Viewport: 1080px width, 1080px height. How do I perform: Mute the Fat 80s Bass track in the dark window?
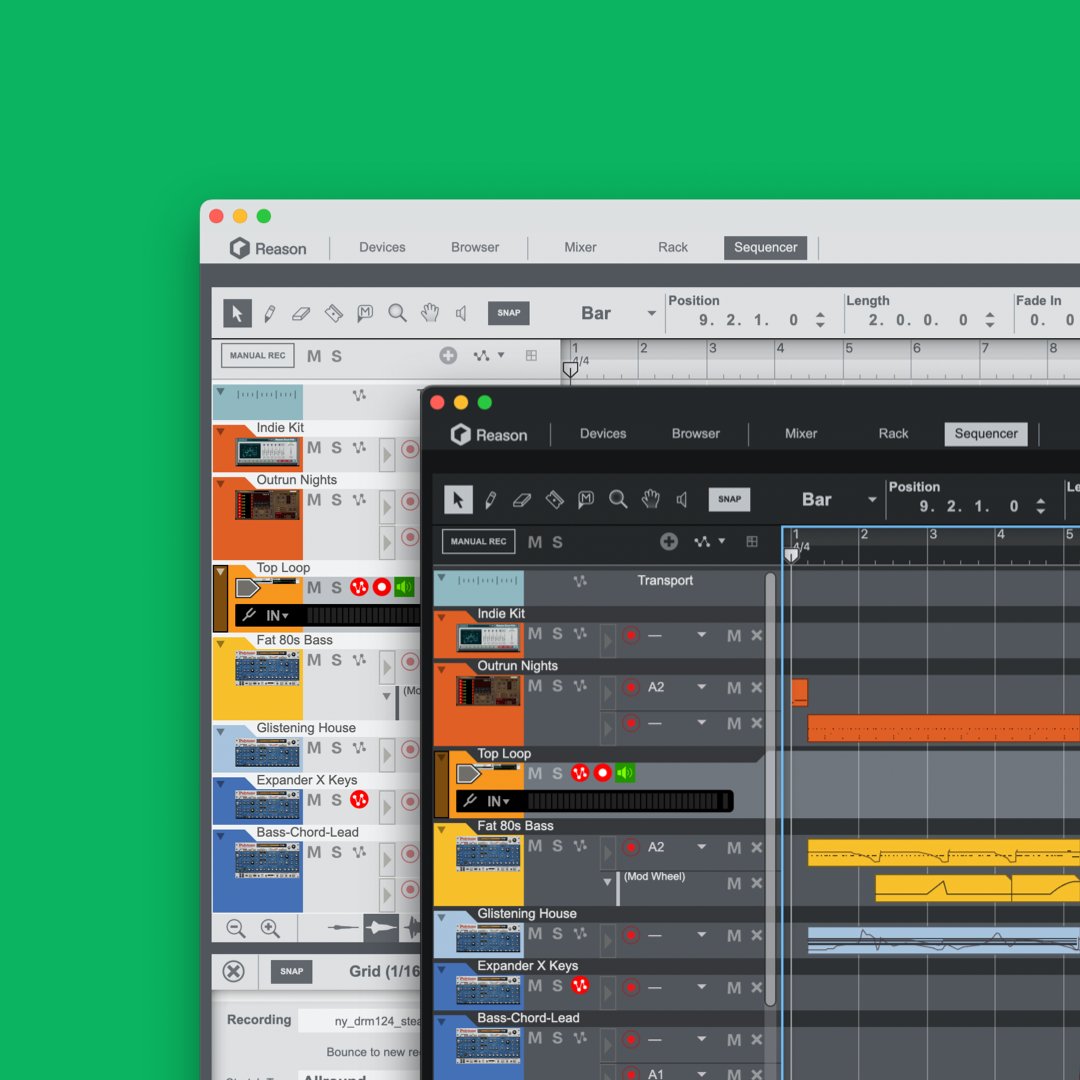point(534,846)
